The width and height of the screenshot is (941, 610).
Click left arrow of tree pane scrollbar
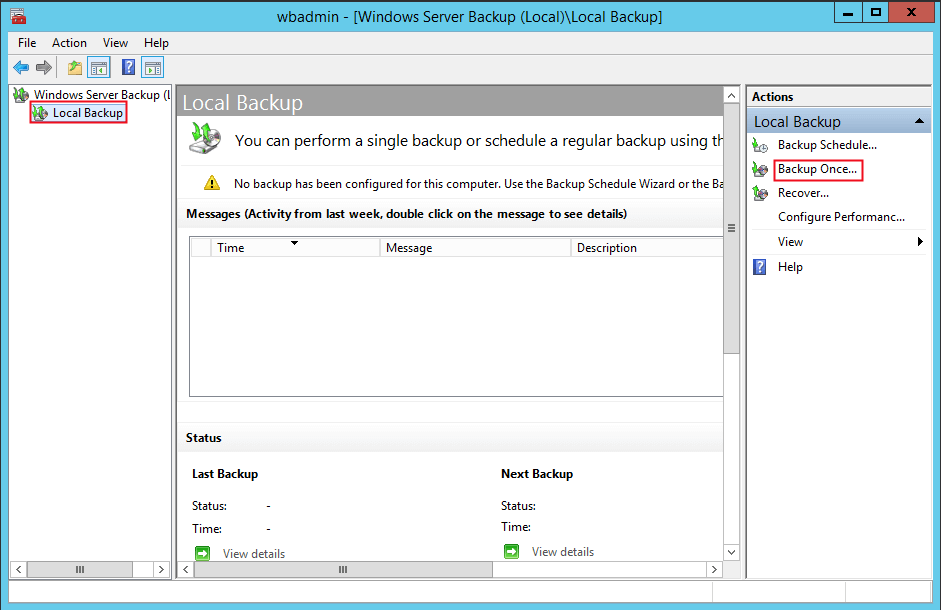click(19, 569)
